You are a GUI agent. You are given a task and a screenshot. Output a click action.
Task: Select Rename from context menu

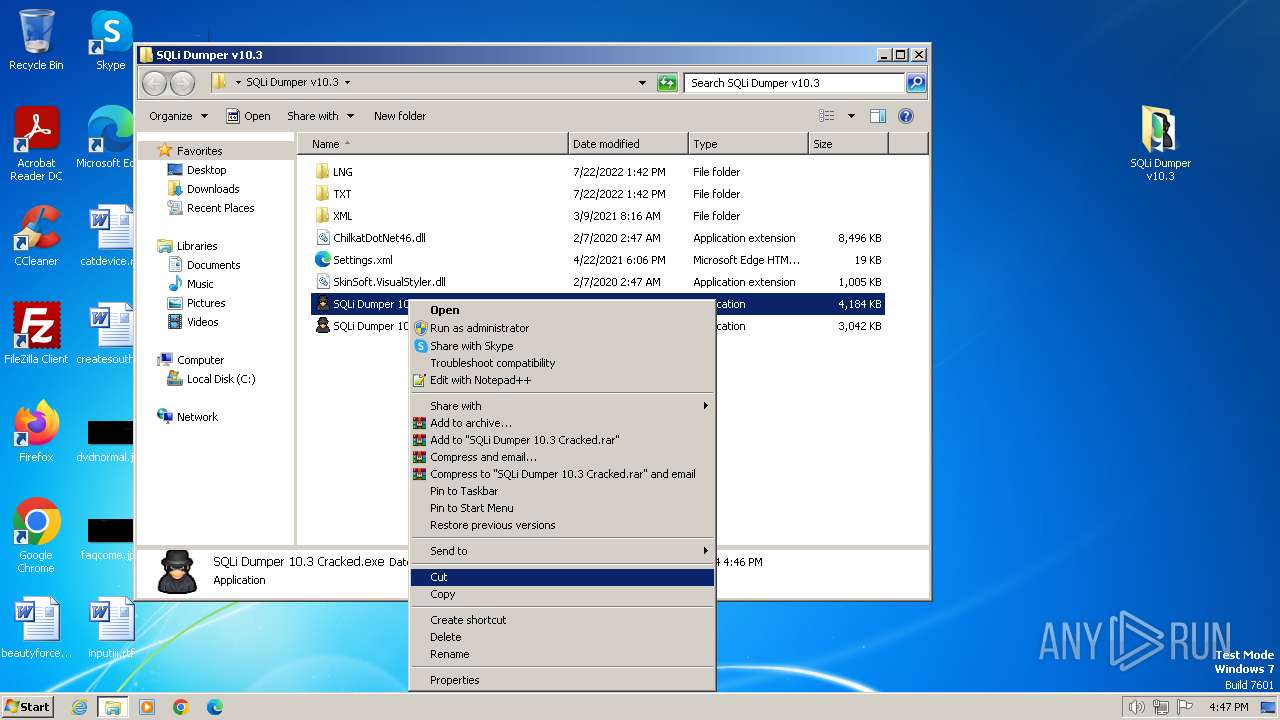click(x=562, y=654)
